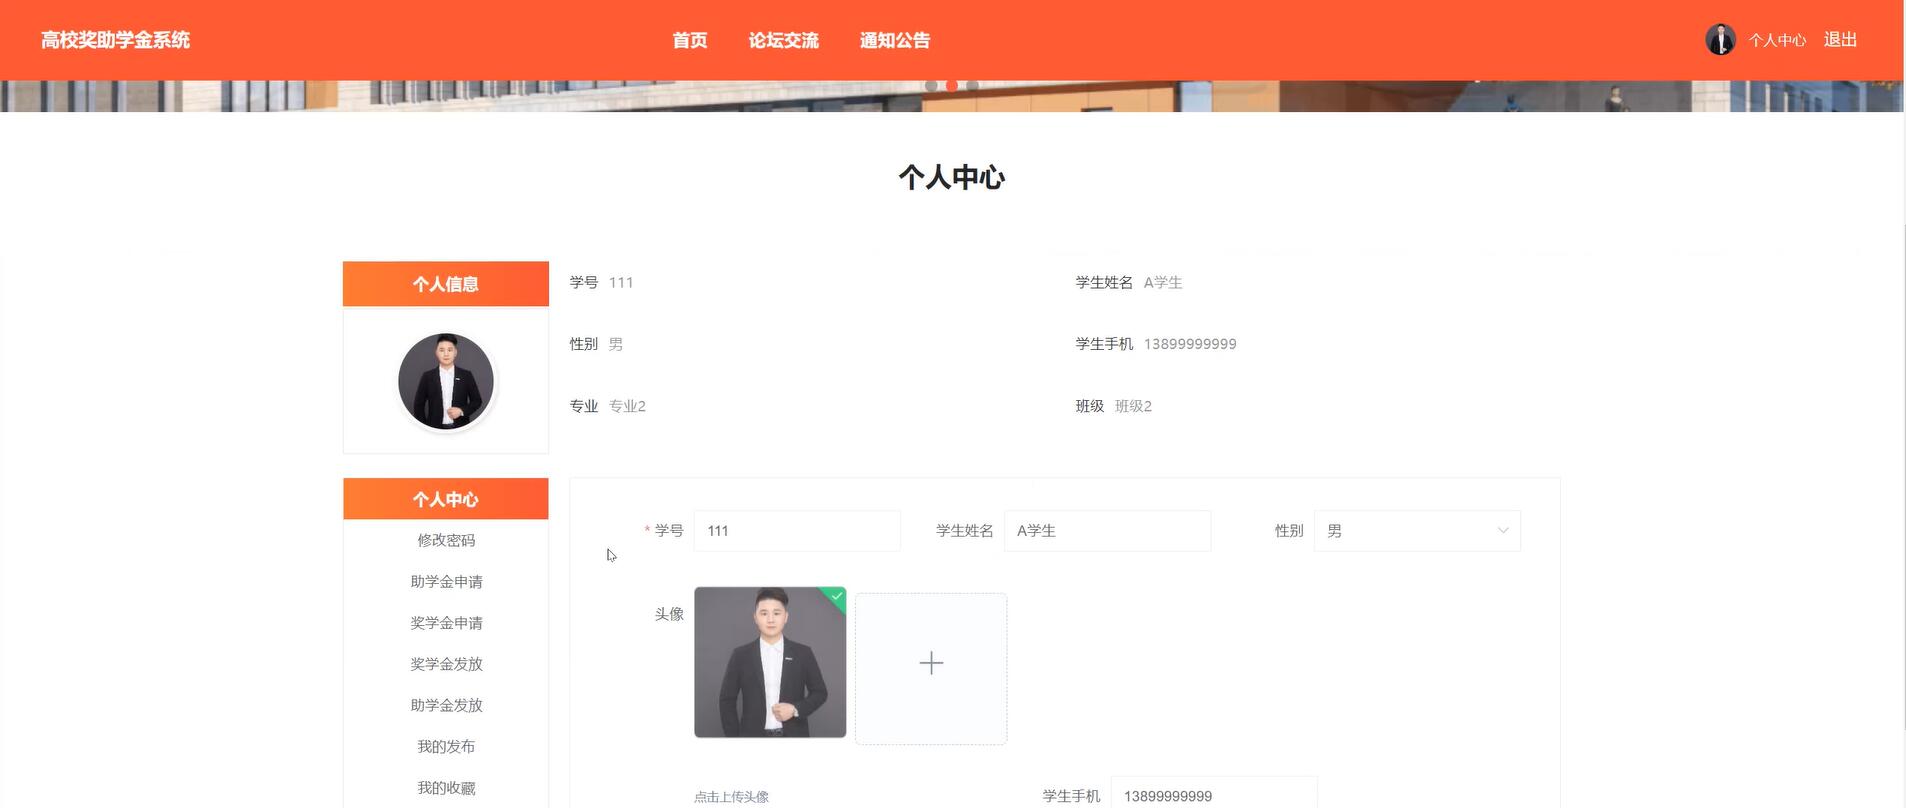Open 个人中心 link in header
The height and width of the screenshot is (808, 1906).
[x=1777, y=40]
